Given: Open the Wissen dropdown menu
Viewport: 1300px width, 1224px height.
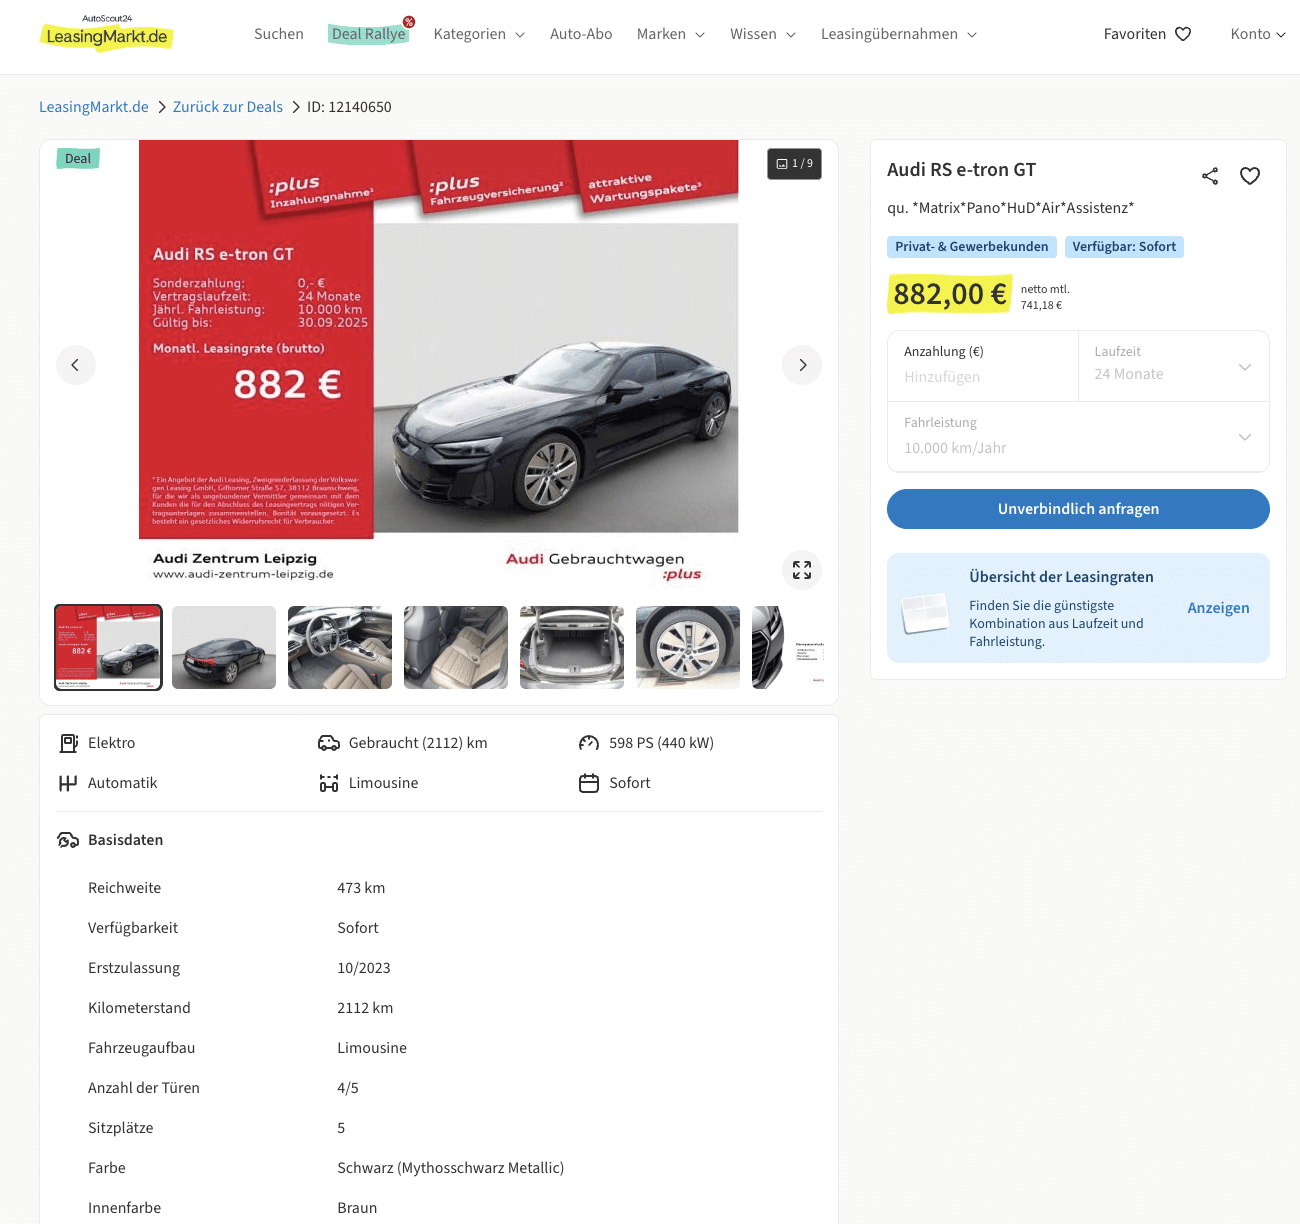Looking at the screenshot, I should [763, 34].
